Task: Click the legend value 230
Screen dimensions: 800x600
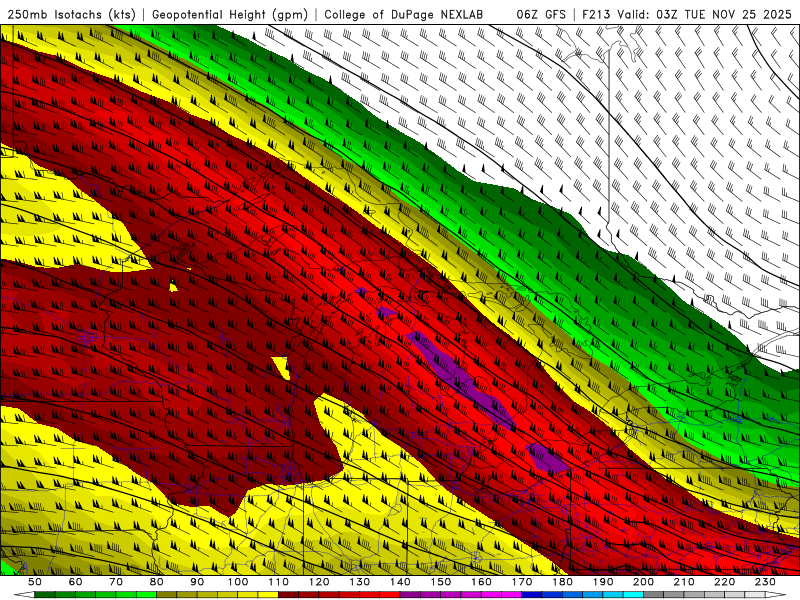Action: [x=765, y=582]
